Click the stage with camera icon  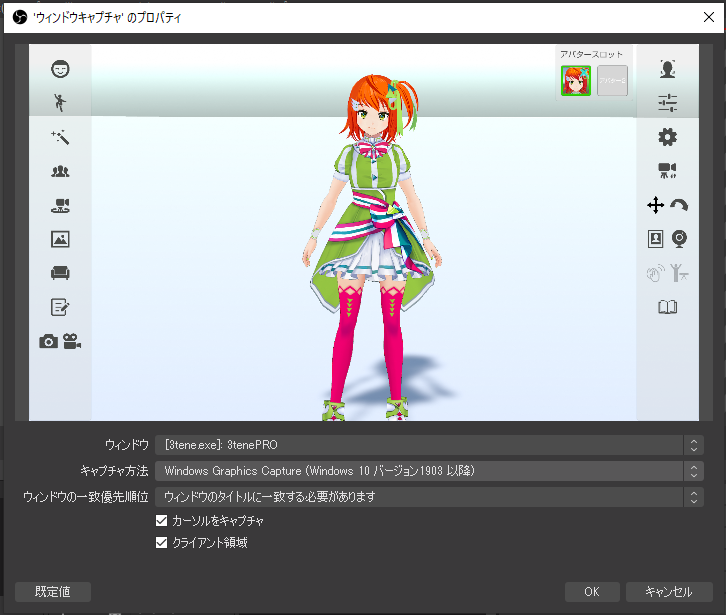60,205
